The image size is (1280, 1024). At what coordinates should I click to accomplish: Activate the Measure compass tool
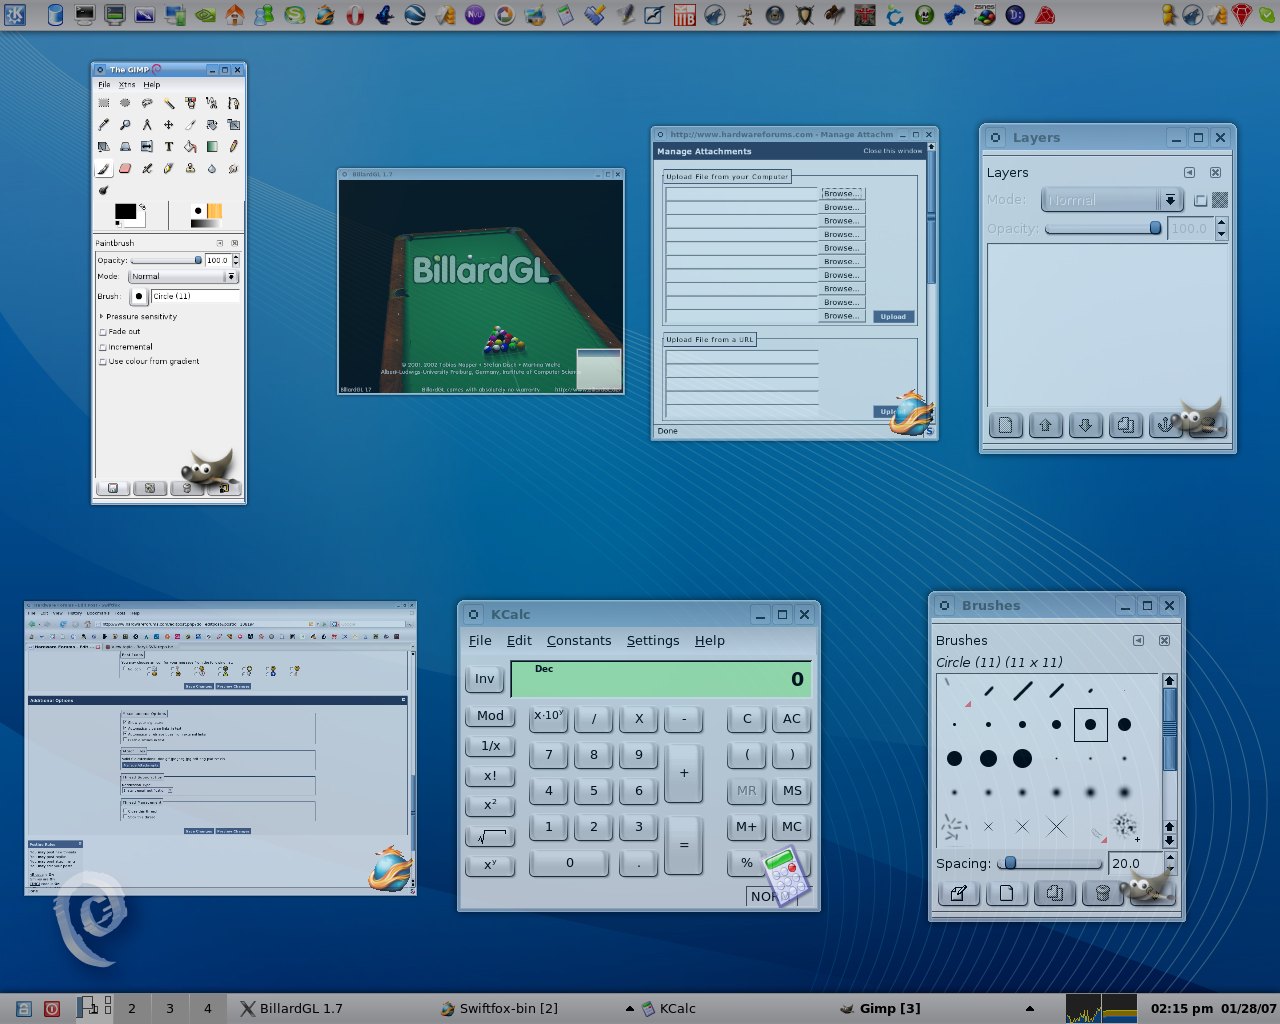[147, 125]
